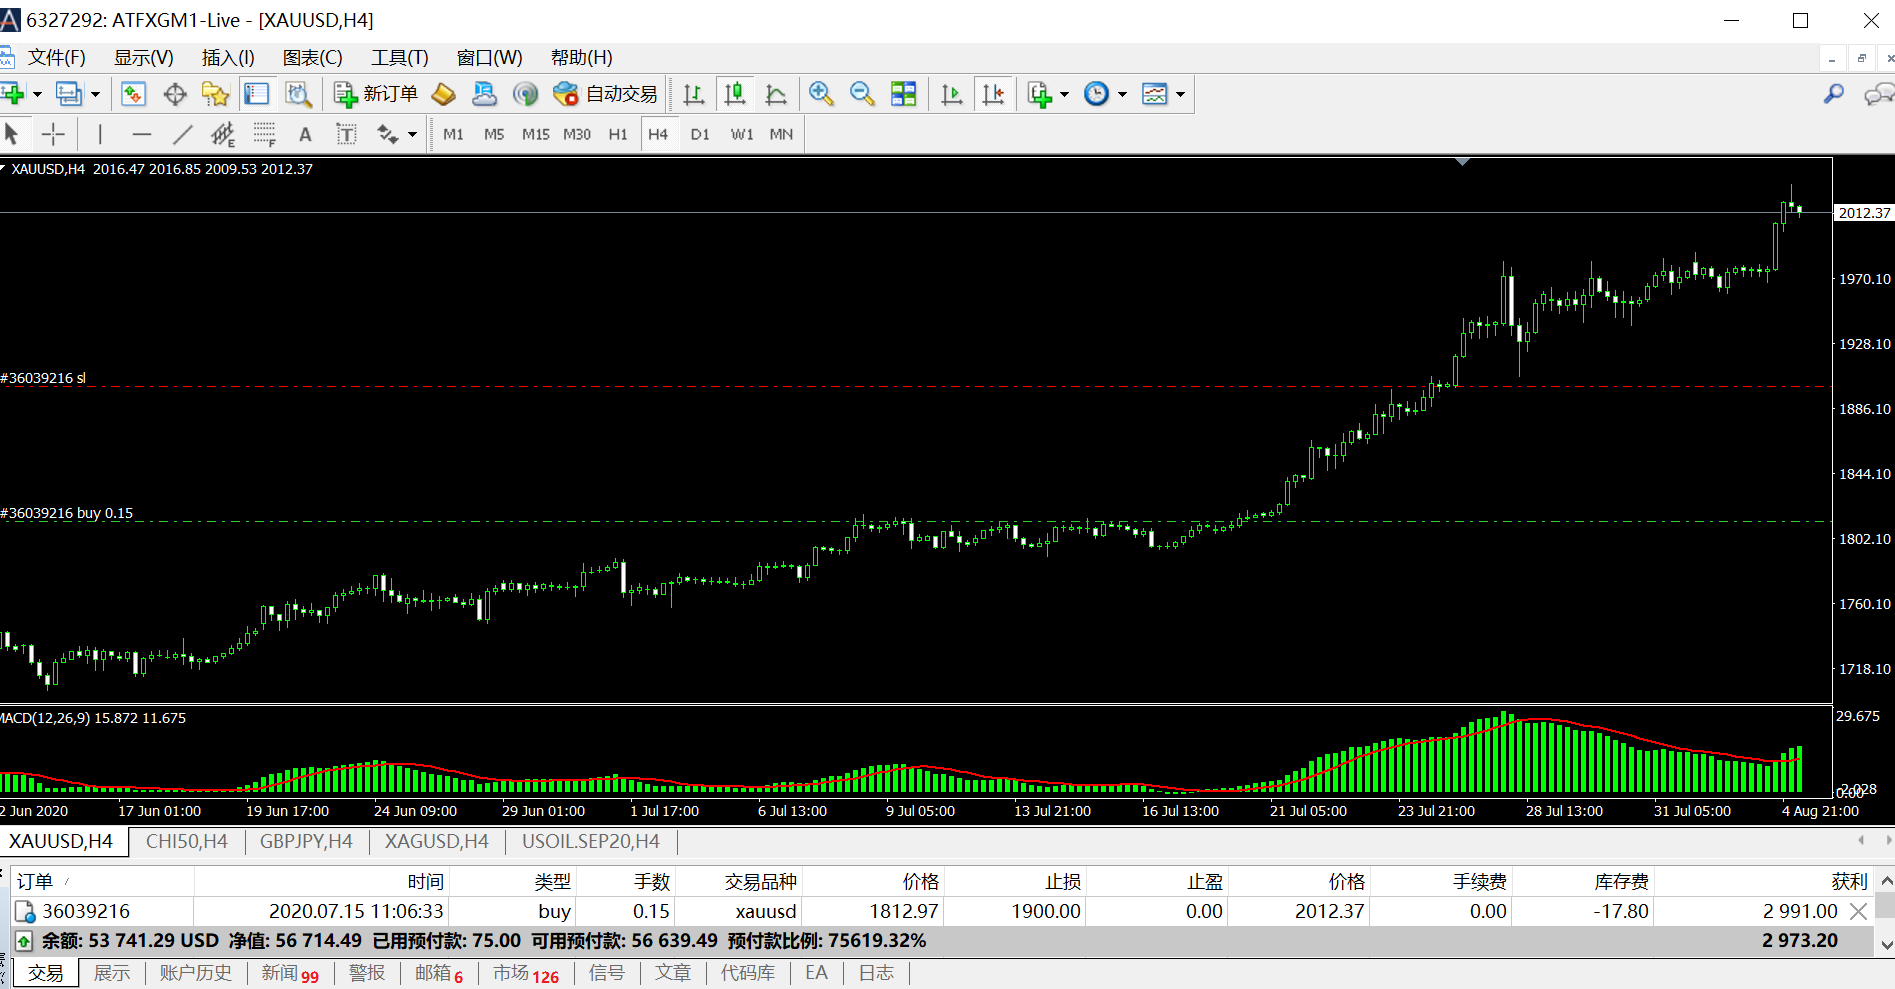
Task: Switch to M15 timeframe
Action: [x=535, y=134]
